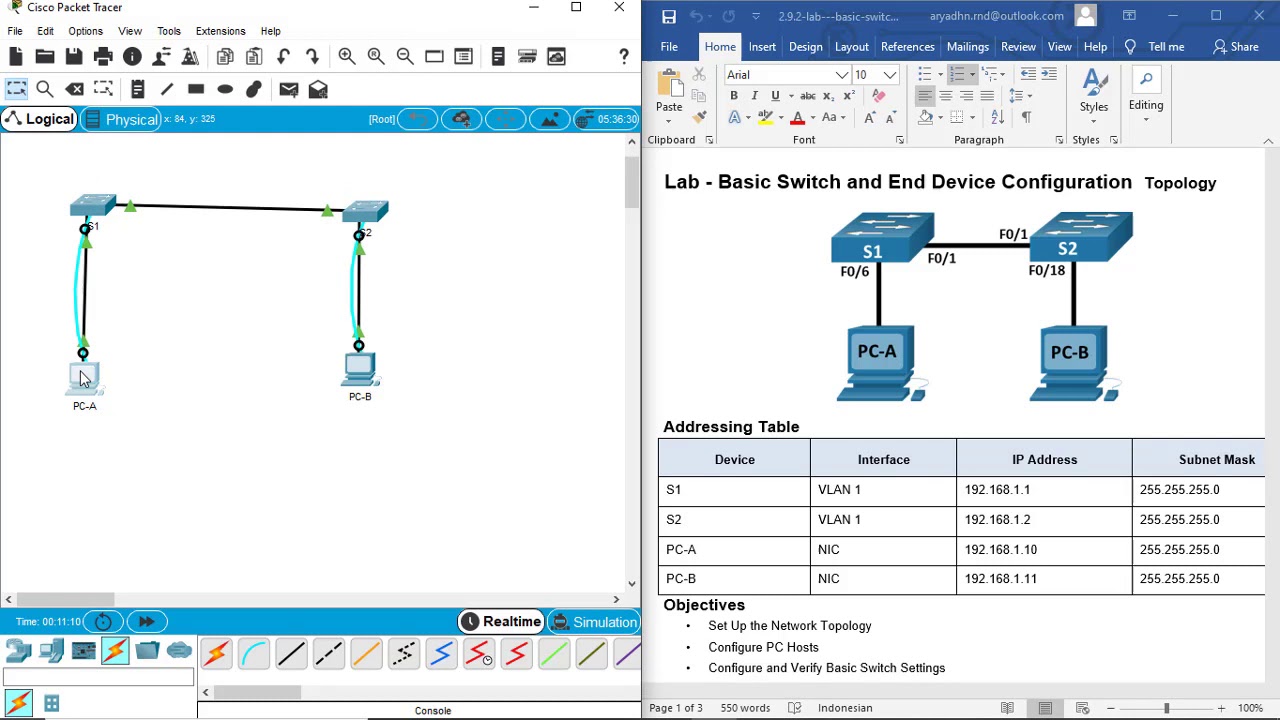
Task: Add a simple PDU envelope
Action: pyautogui.click(x=289, y=90)
